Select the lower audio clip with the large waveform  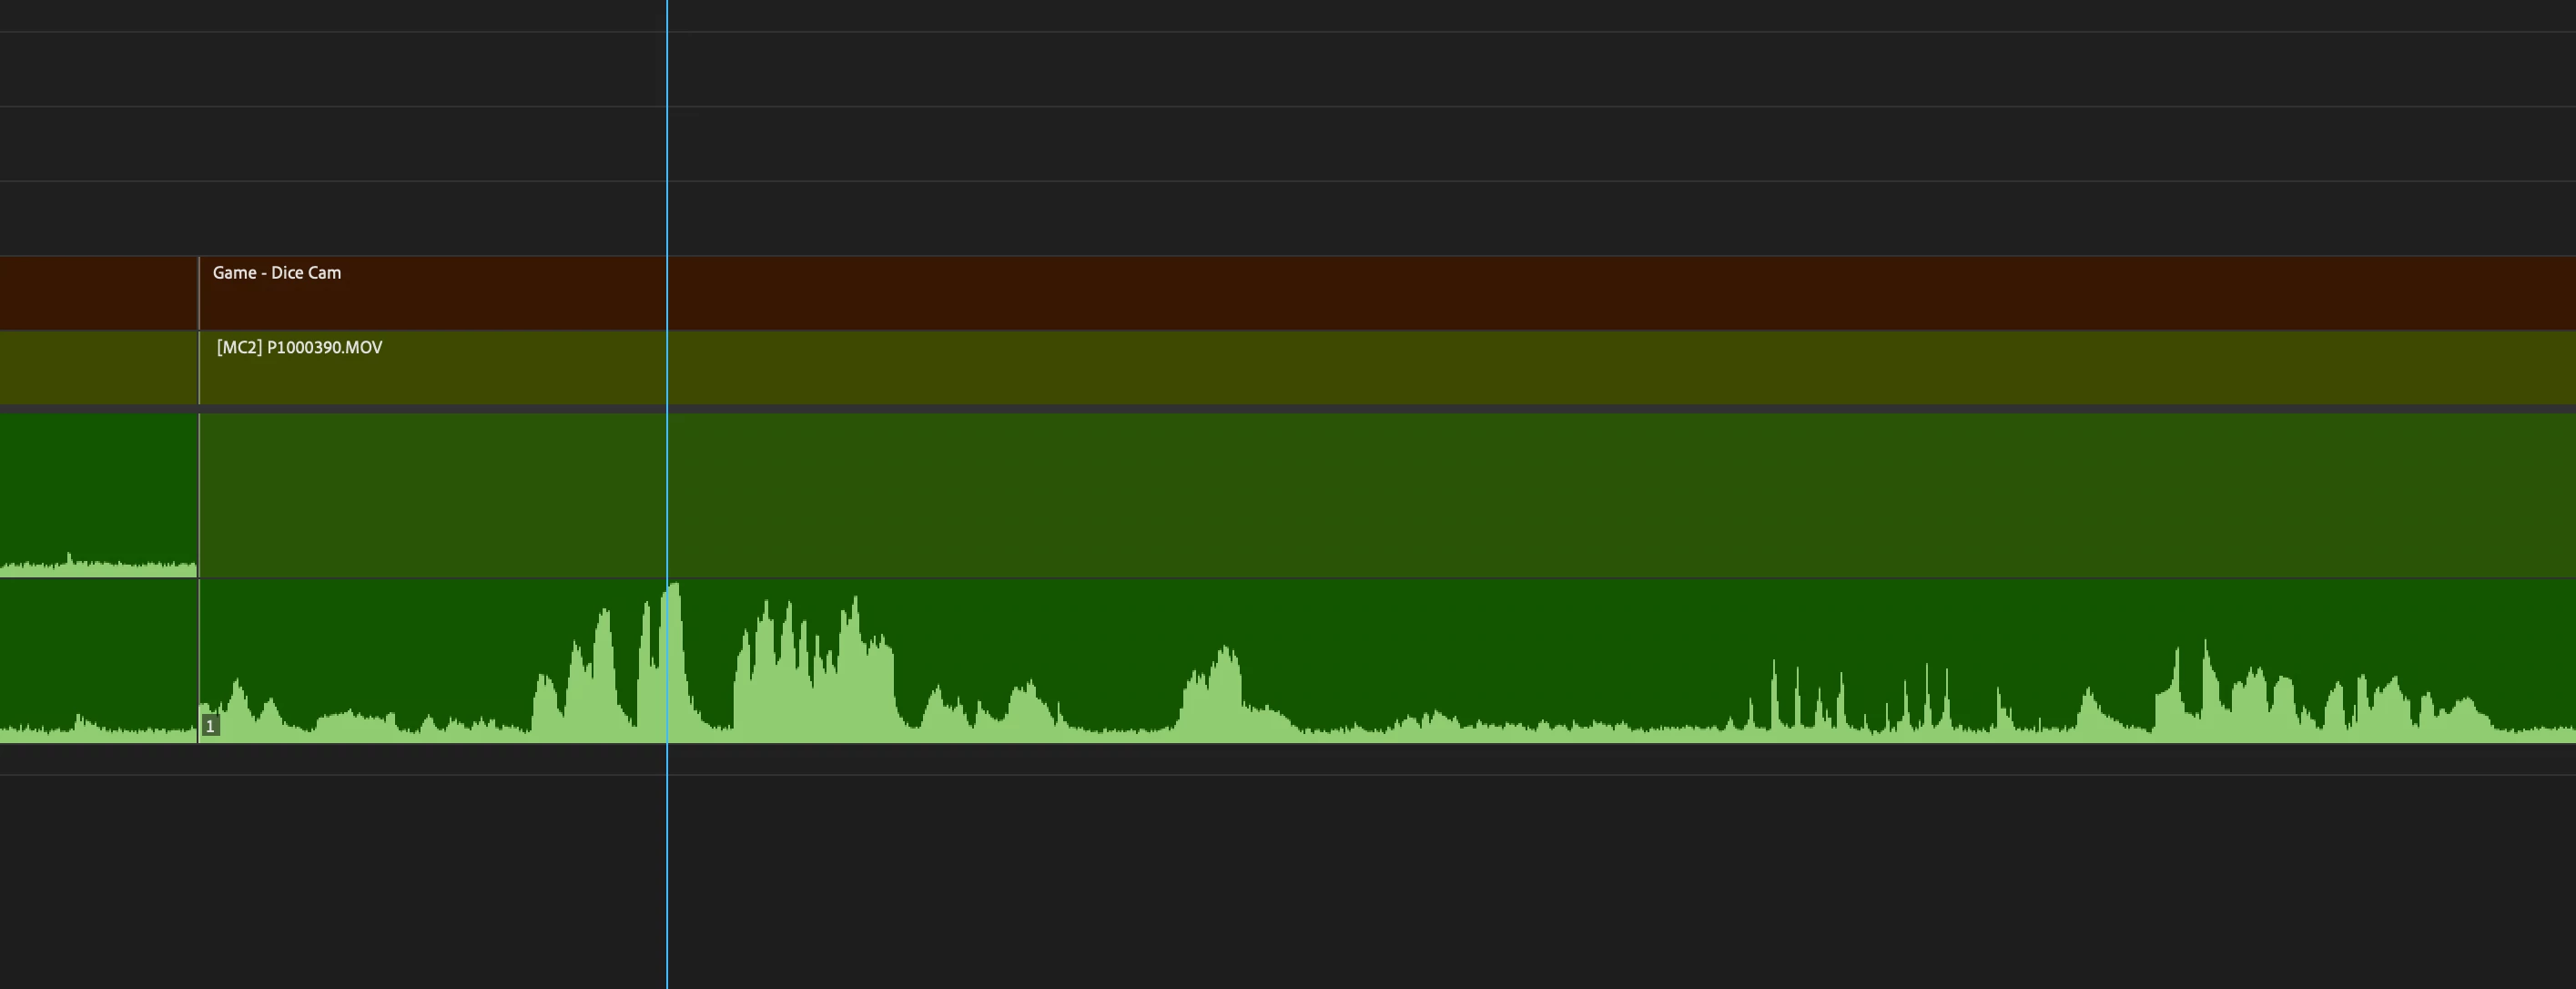point(1387,661)
